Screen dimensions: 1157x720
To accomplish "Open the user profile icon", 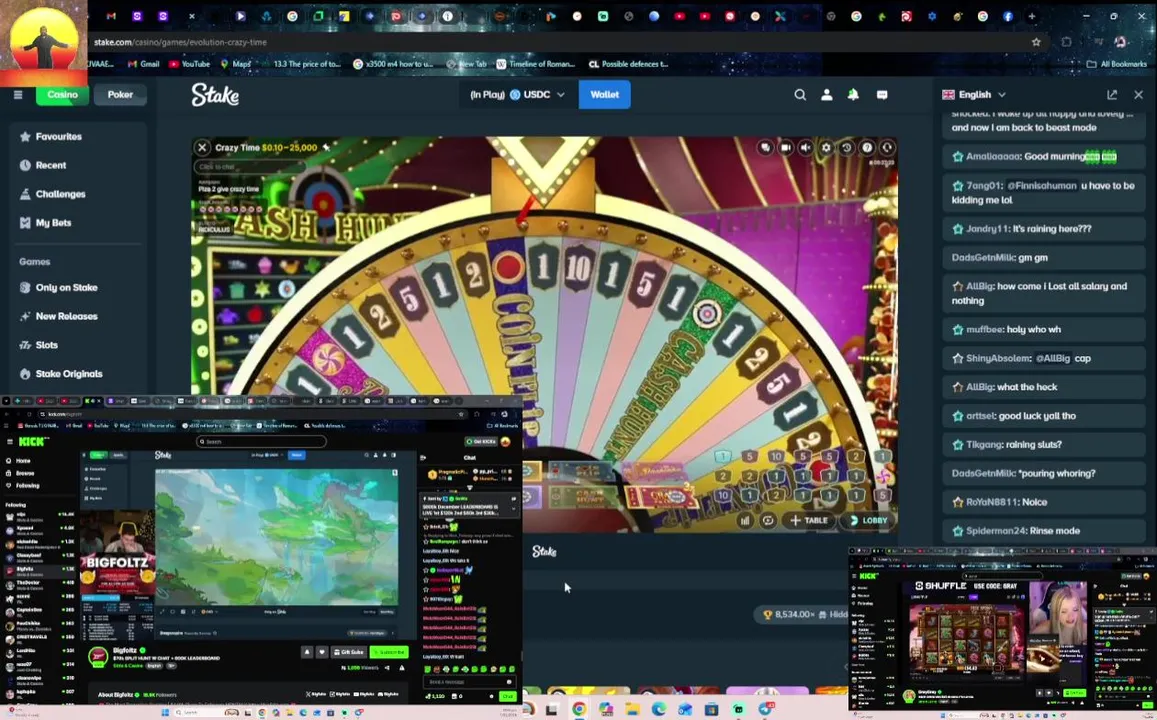I will tap(826, 94).
